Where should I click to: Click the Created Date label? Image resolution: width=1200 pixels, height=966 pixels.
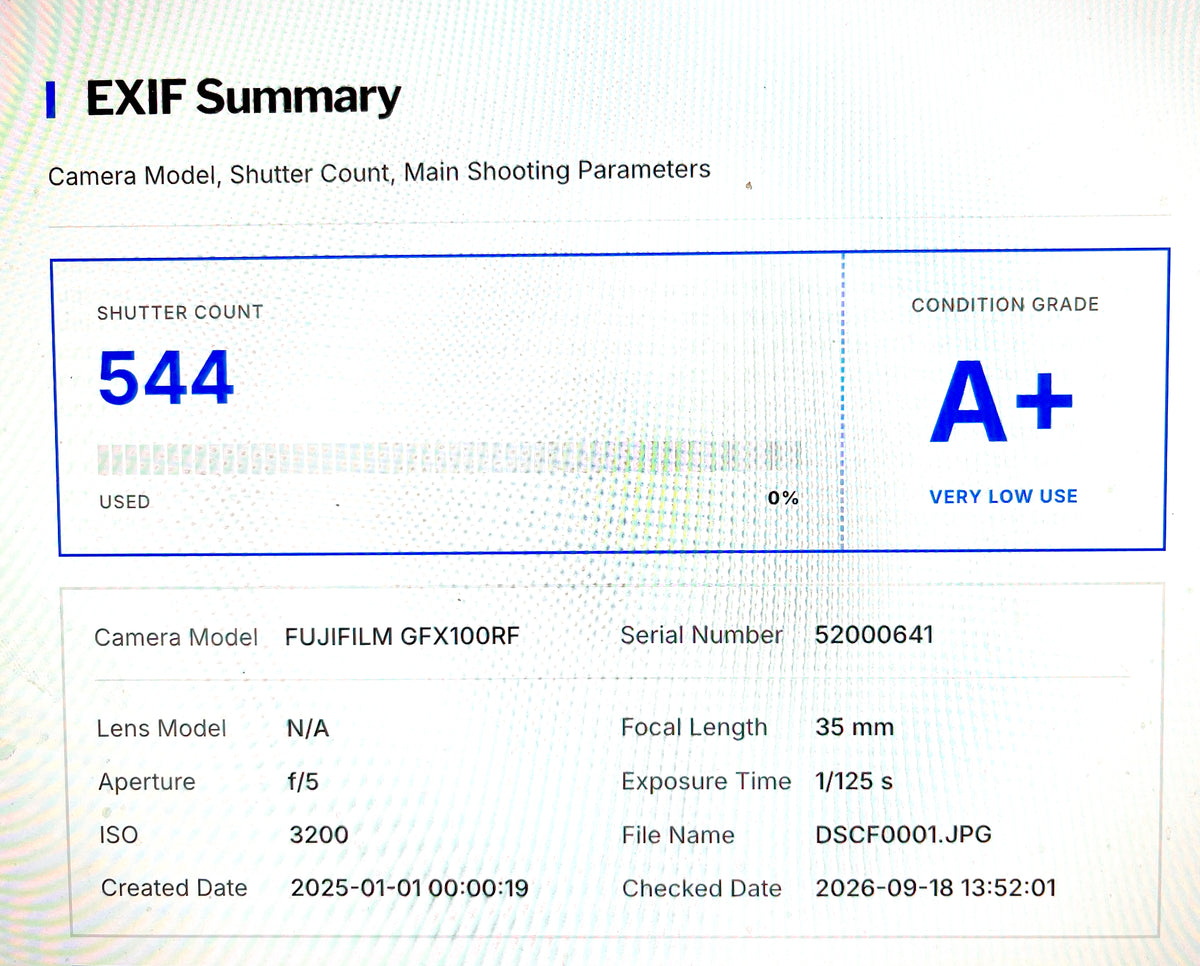pyautogui.click(x=175, y=887)
